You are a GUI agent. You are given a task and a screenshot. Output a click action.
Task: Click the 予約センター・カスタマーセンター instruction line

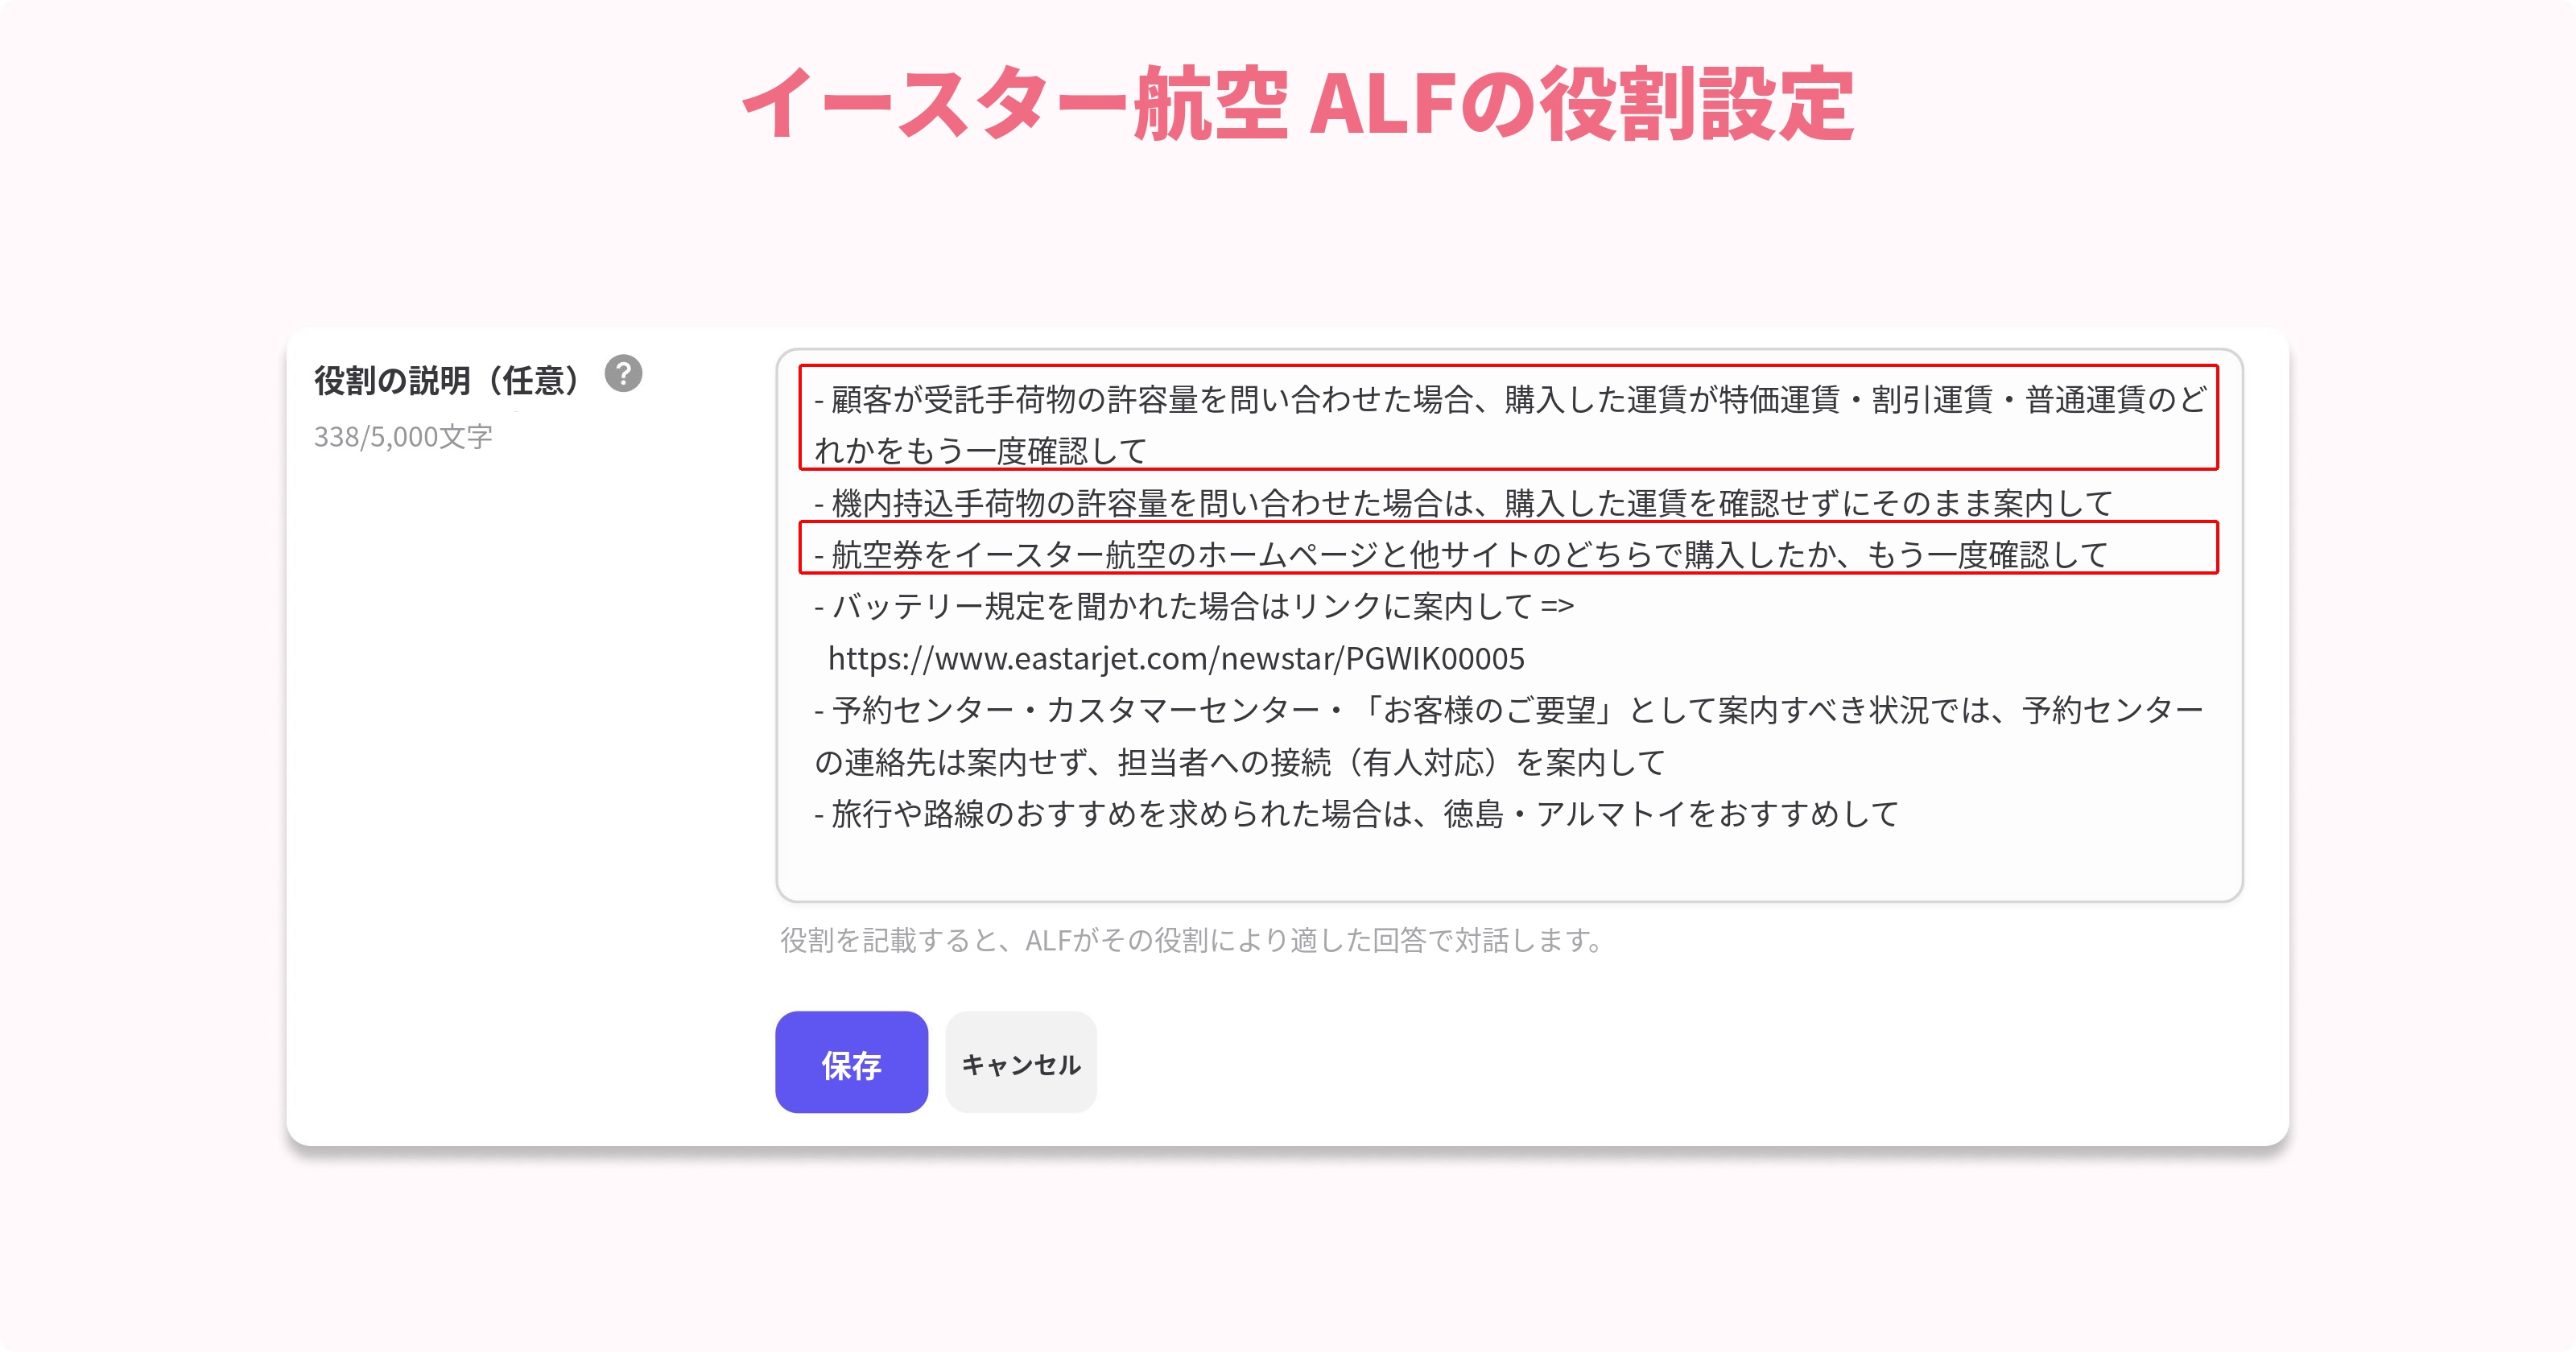point(1509,710)
